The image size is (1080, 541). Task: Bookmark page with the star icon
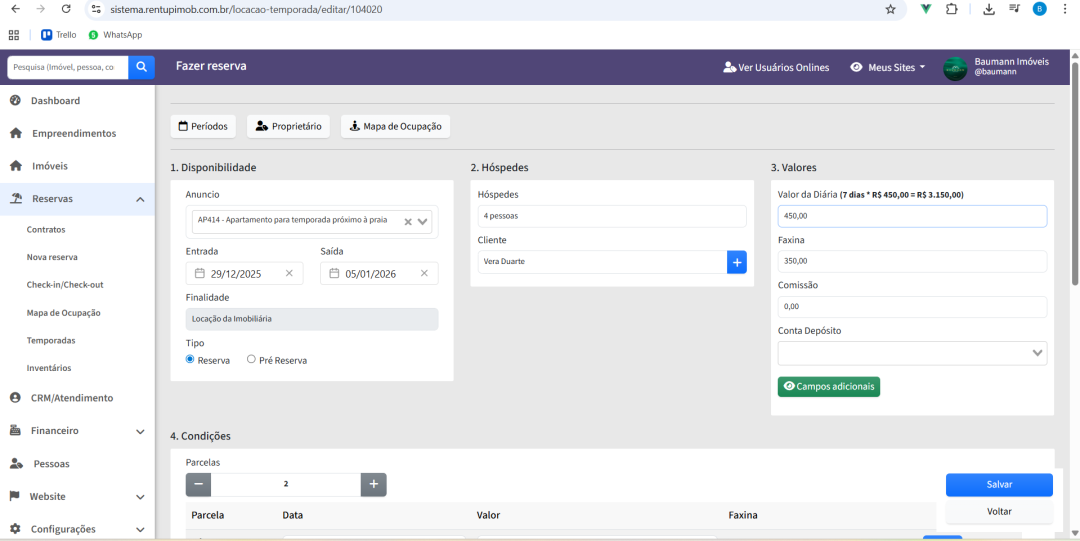tap(890, 9)
